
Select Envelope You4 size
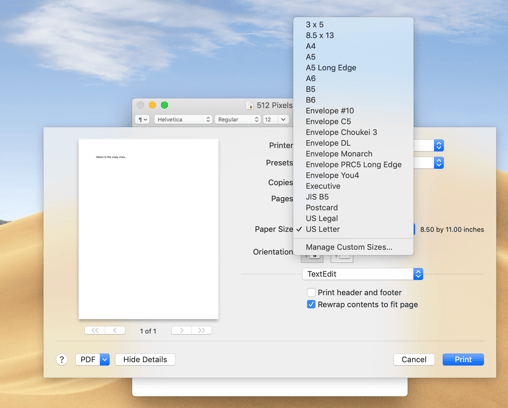[x=353, y=175]
